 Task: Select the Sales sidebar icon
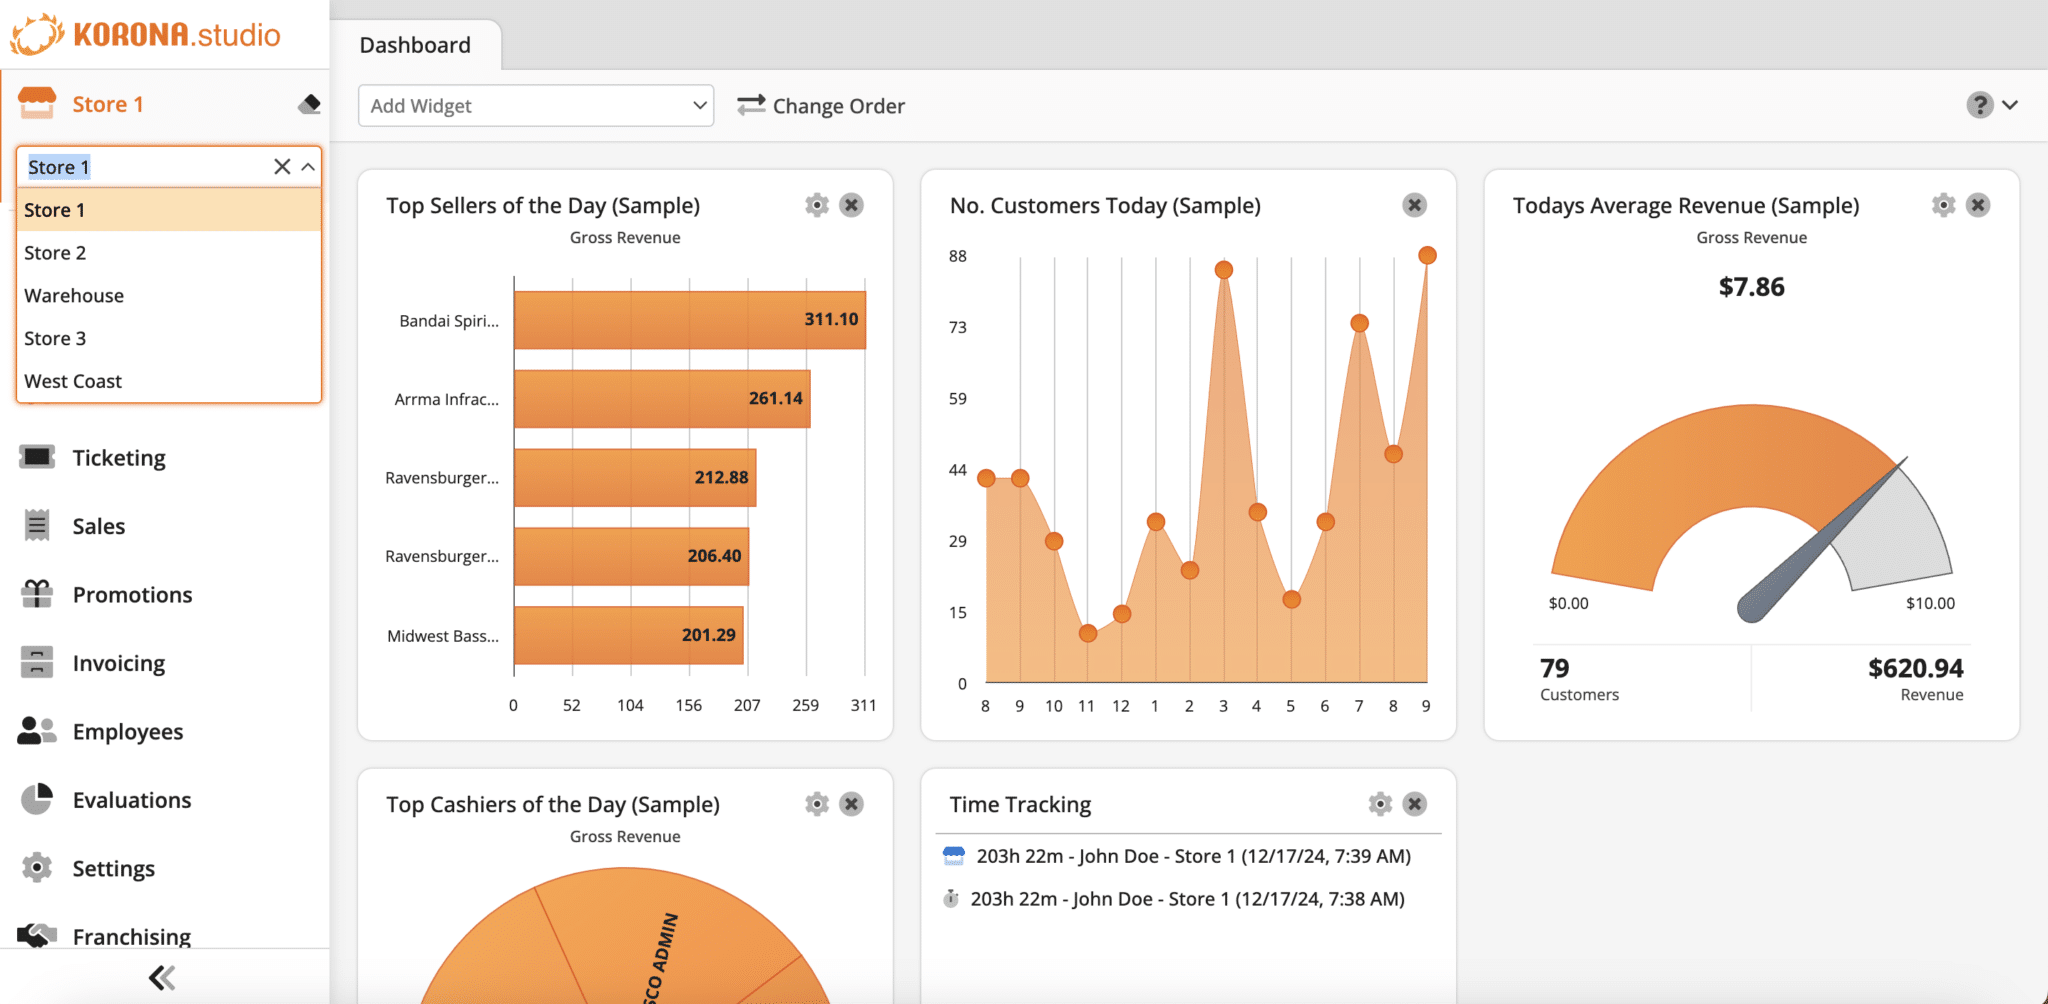click(x=36, y=525)
